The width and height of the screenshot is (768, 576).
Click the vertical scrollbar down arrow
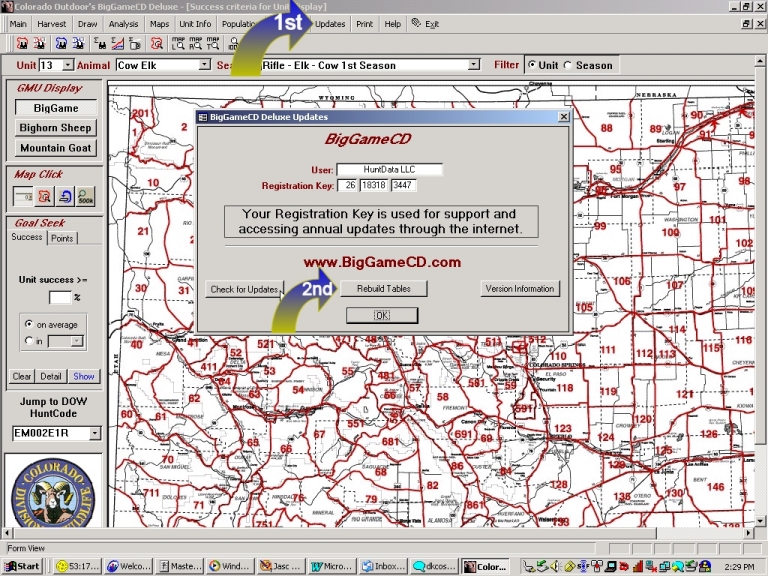[x=760, y=521]
